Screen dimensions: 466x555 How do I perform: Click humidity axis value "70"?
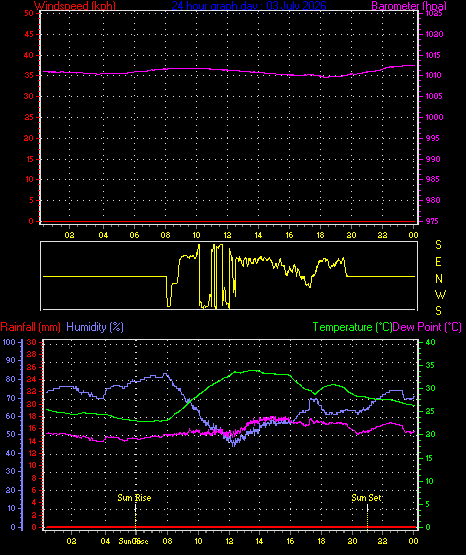point(11,399)
